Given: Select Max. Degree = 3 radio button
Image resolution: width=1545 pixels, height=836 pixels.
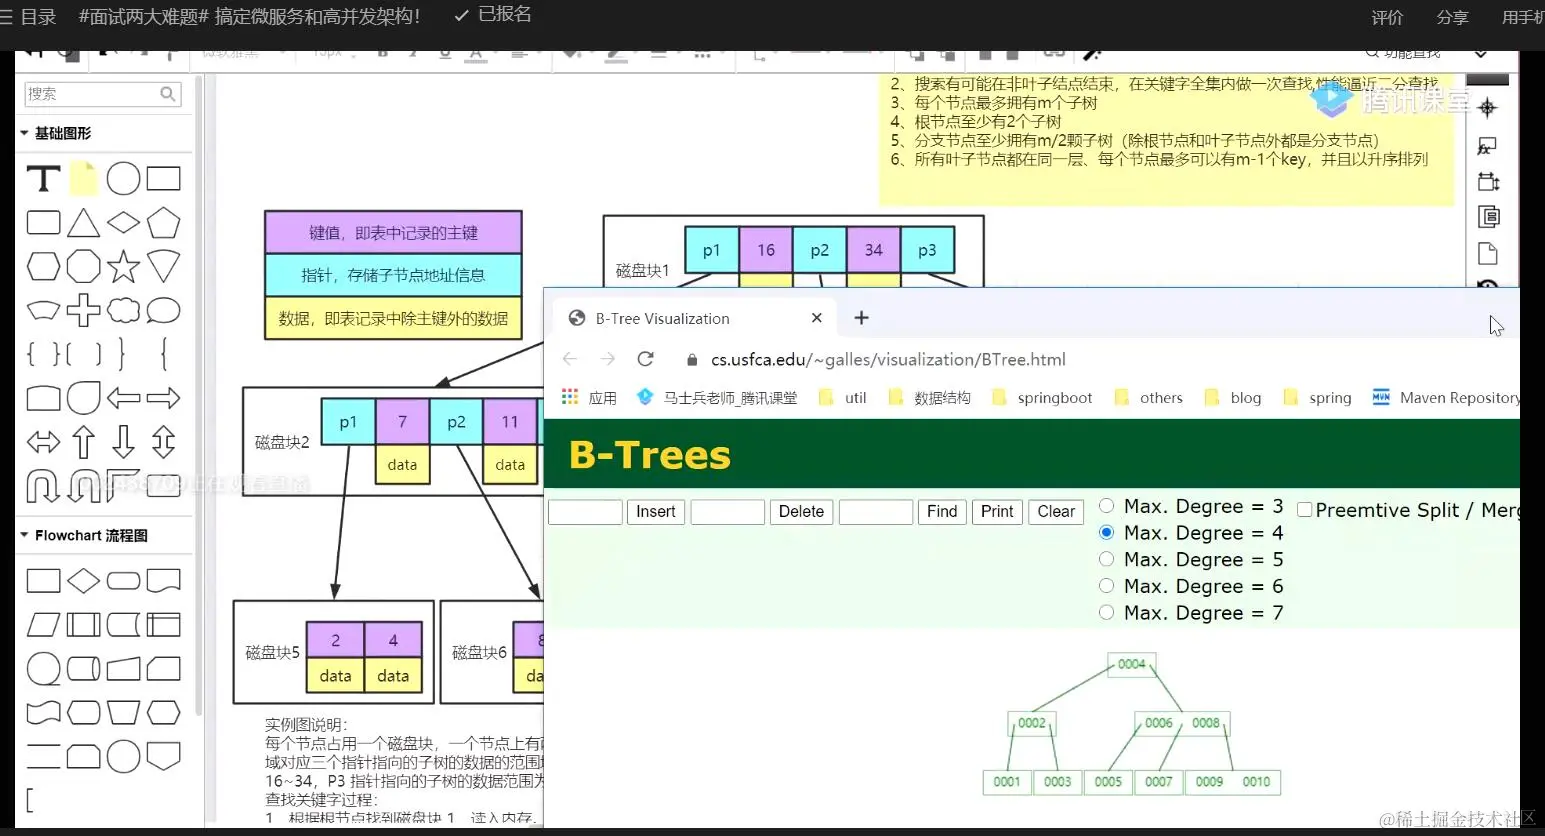Looking at the screenshot, I should click(x=1106, y=506).
